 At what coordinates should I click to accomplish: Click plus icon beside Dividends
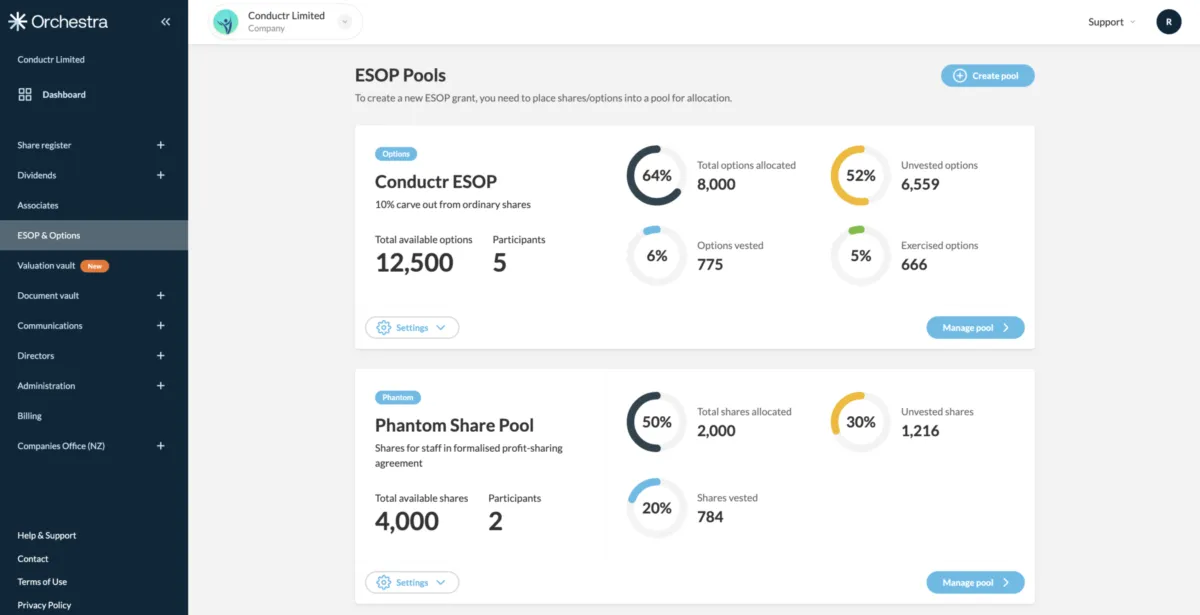tap(161, 175)
